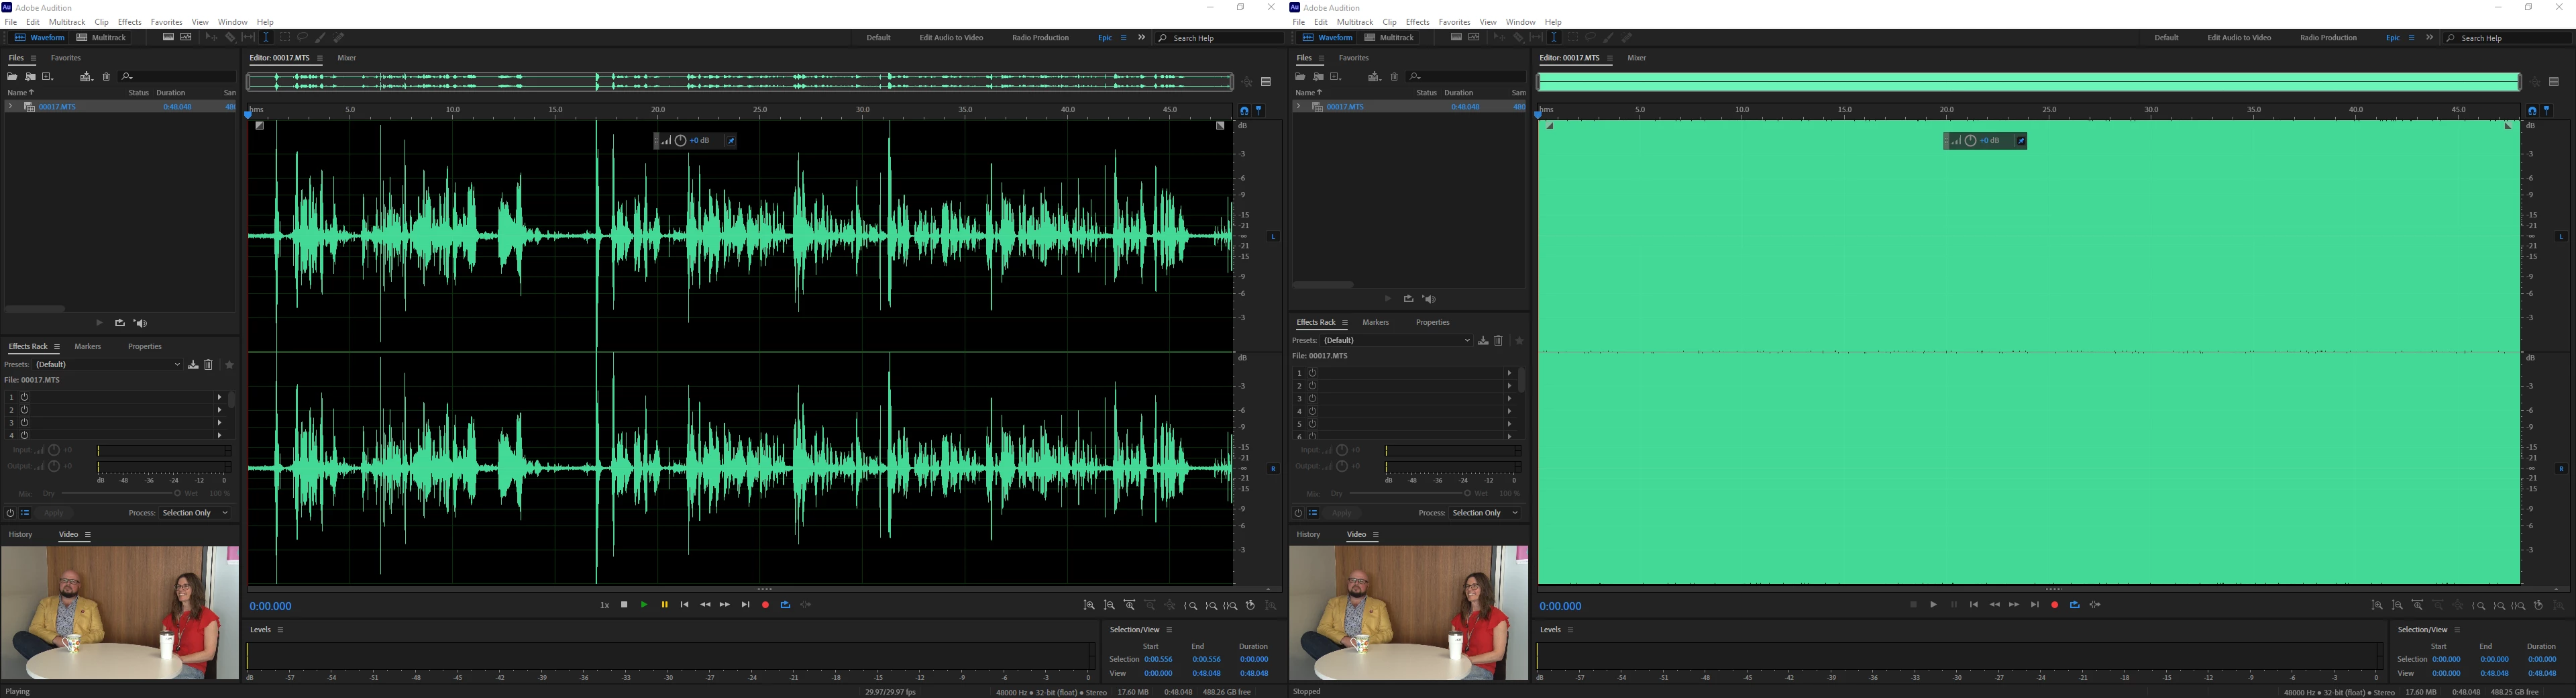Toggle Loop Playback in right window transport

coord(2075,605)
